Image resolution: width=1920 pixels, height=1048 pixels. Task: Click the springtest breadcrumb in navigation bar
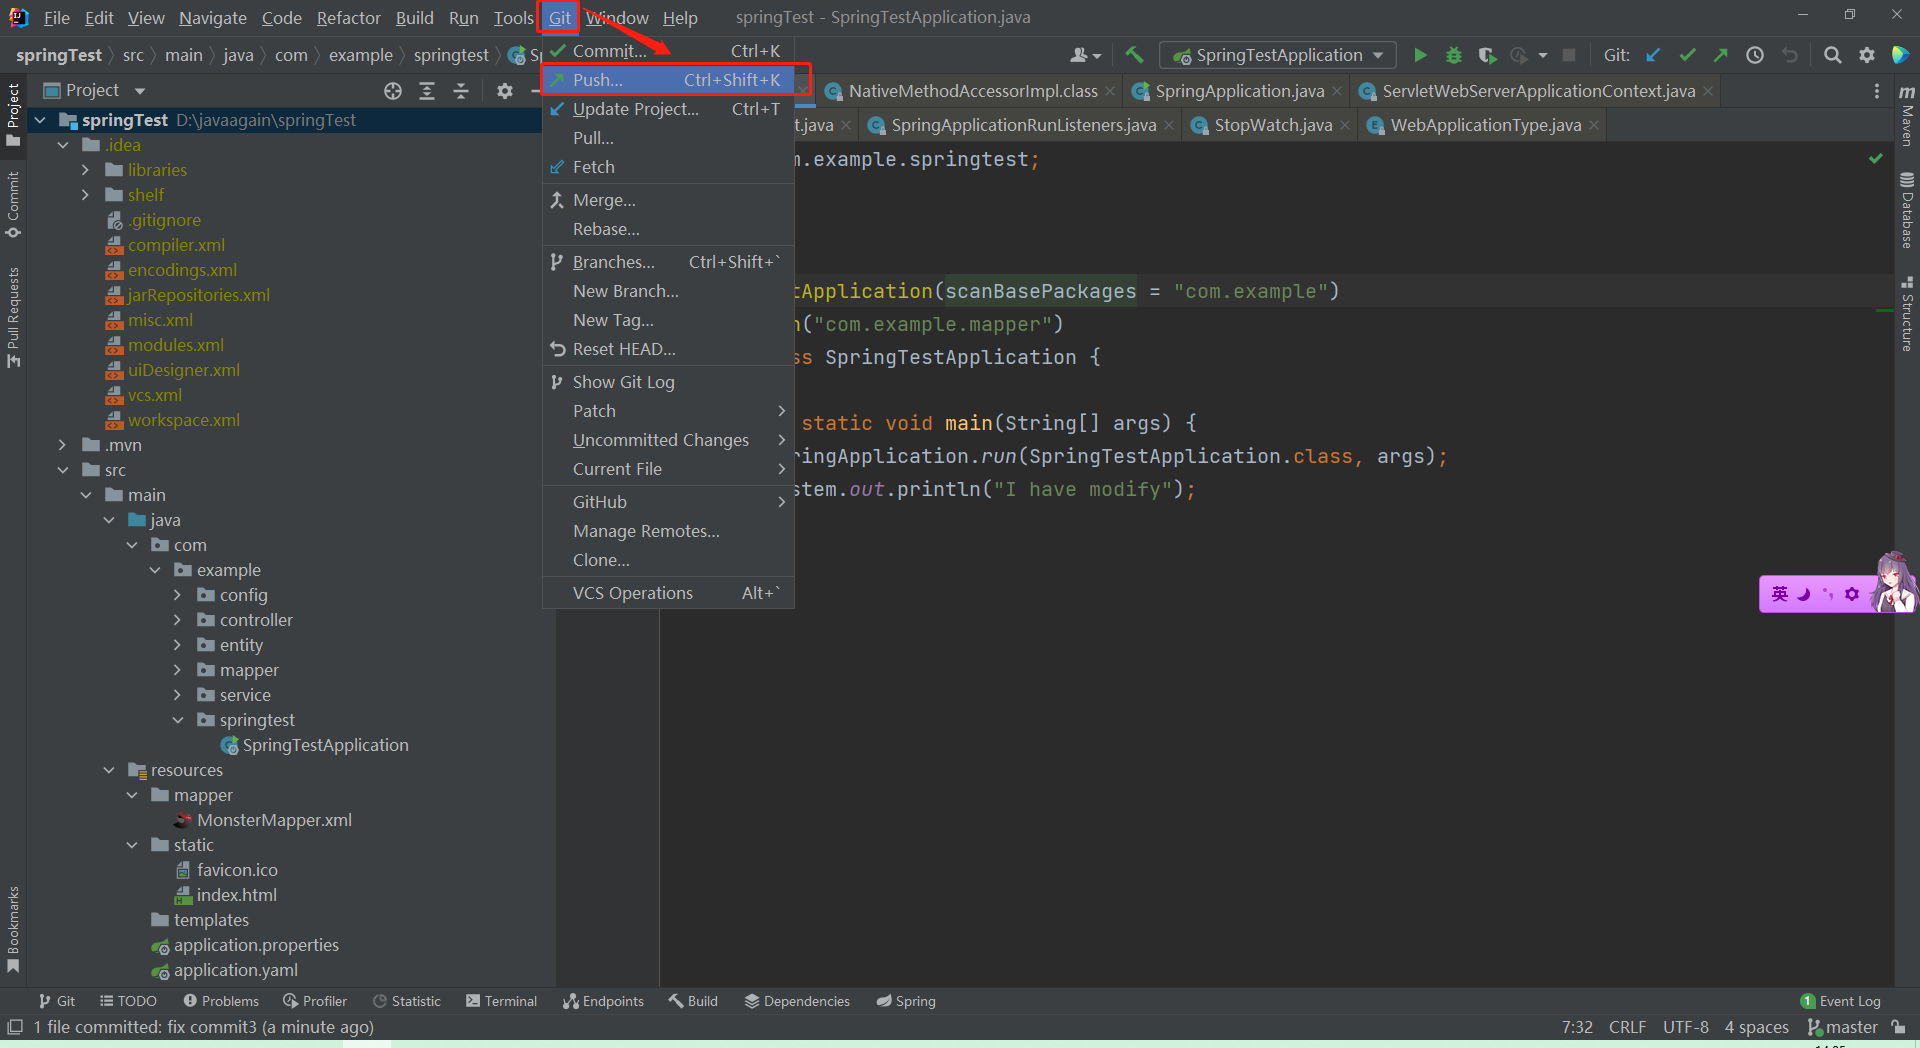[451, 55]
